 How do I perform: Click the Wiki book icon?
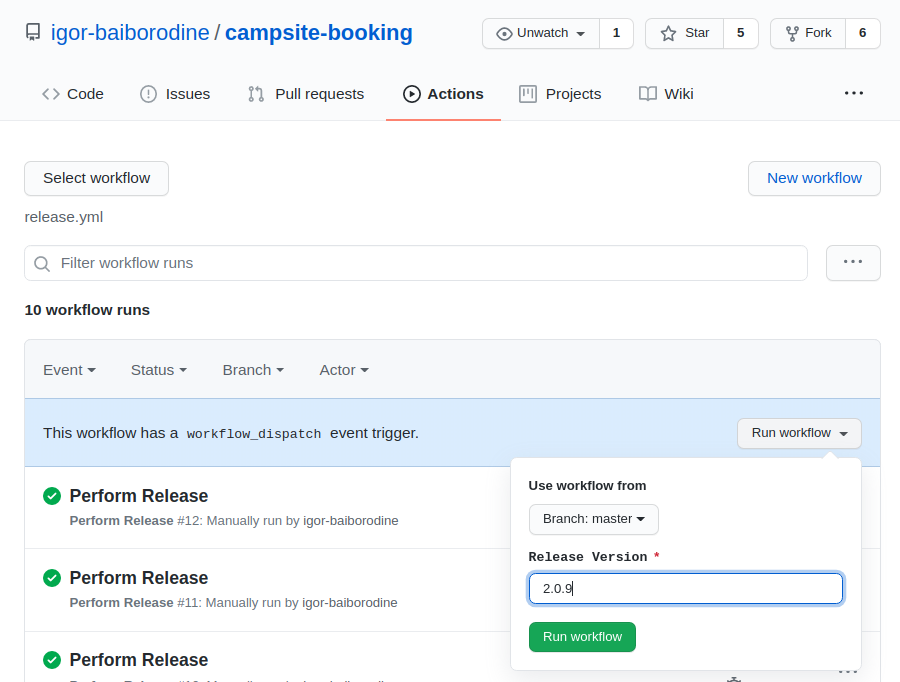[648, 94]
